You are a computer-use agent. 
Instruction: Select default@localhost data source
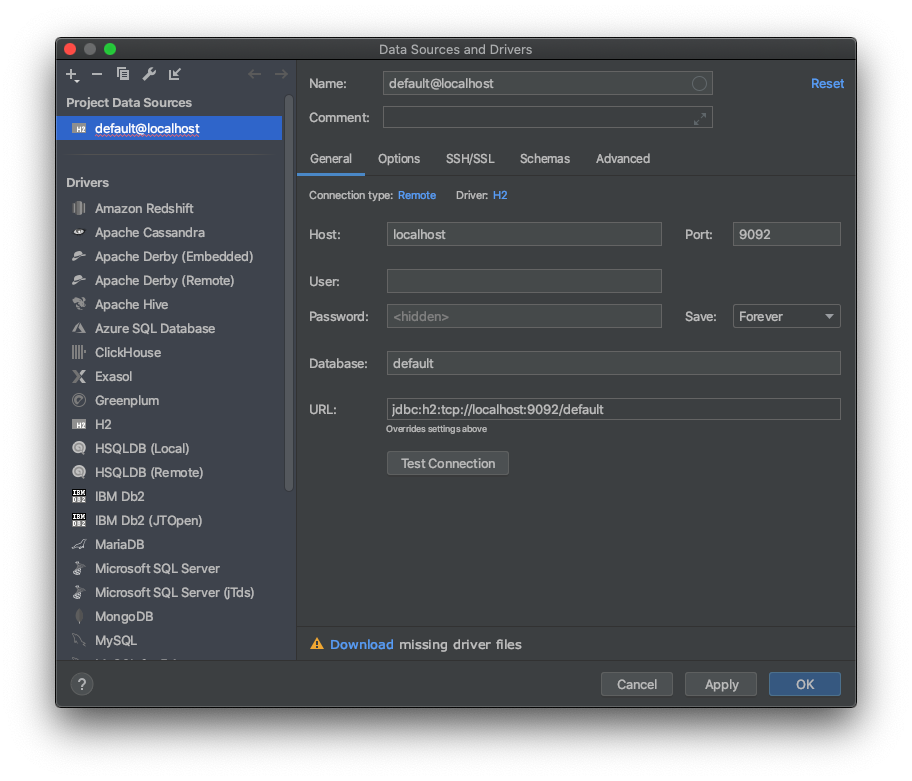click(x=169, y=129)
